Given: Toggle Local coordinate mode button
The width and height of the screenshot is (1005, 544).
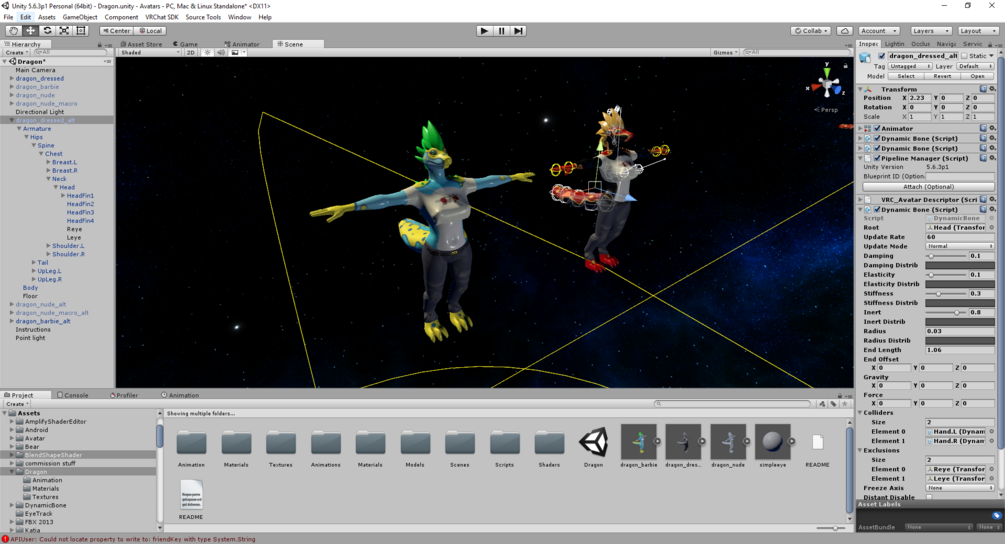Looking at the screenshot, I should click(x=151, y=31).
